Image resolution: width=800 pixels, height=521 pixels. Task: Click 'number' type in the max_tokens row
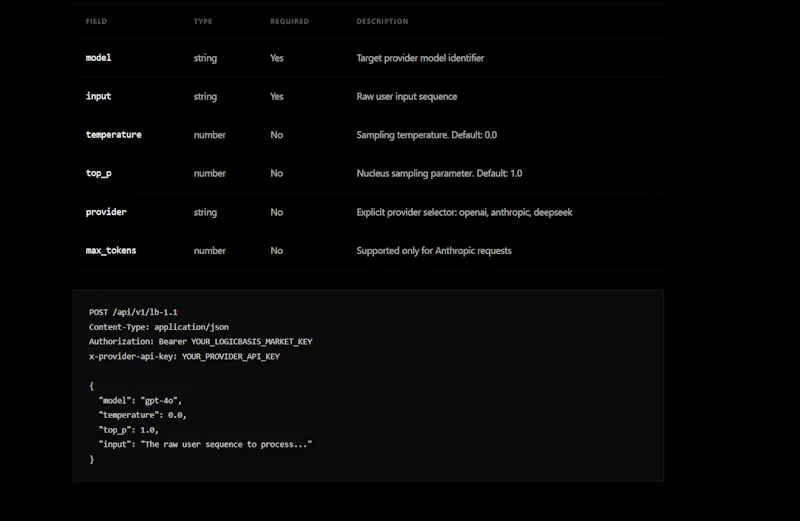(210, 251)
